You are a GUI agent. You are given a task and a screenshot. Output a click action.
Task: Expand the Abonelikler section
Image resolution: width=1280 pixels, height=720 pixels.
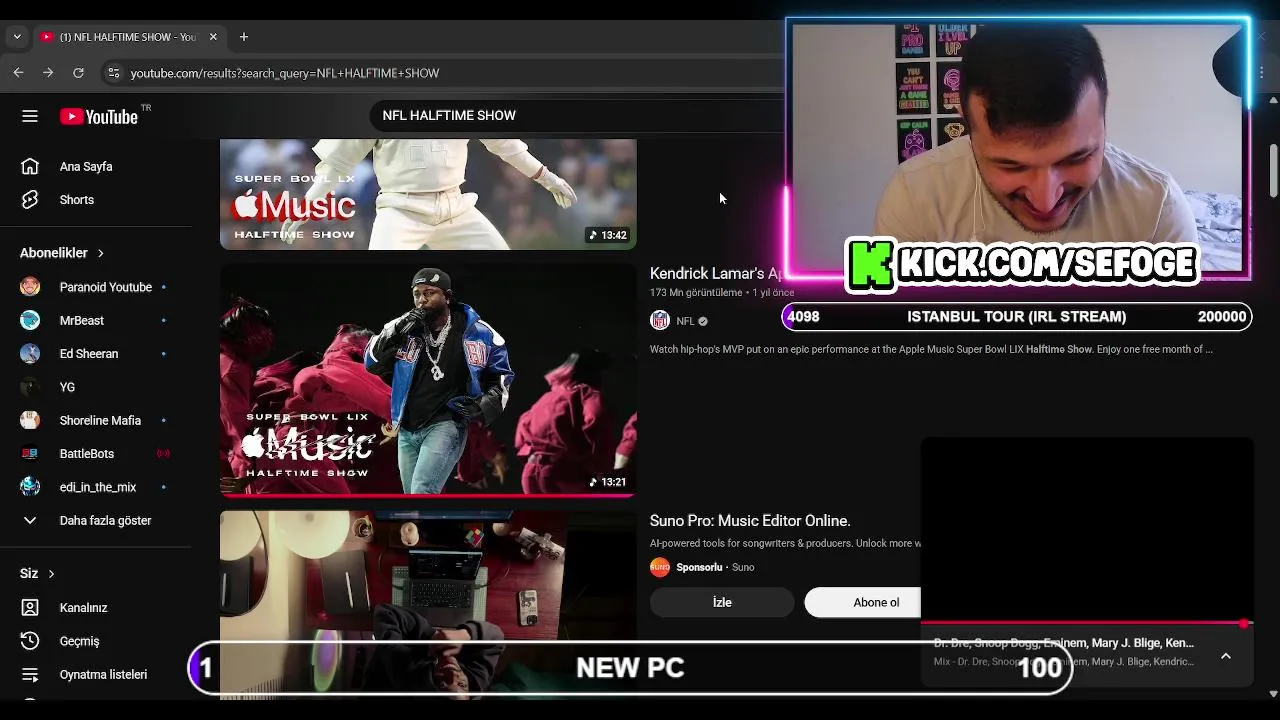pyautogui.click(x=62, y=253)
